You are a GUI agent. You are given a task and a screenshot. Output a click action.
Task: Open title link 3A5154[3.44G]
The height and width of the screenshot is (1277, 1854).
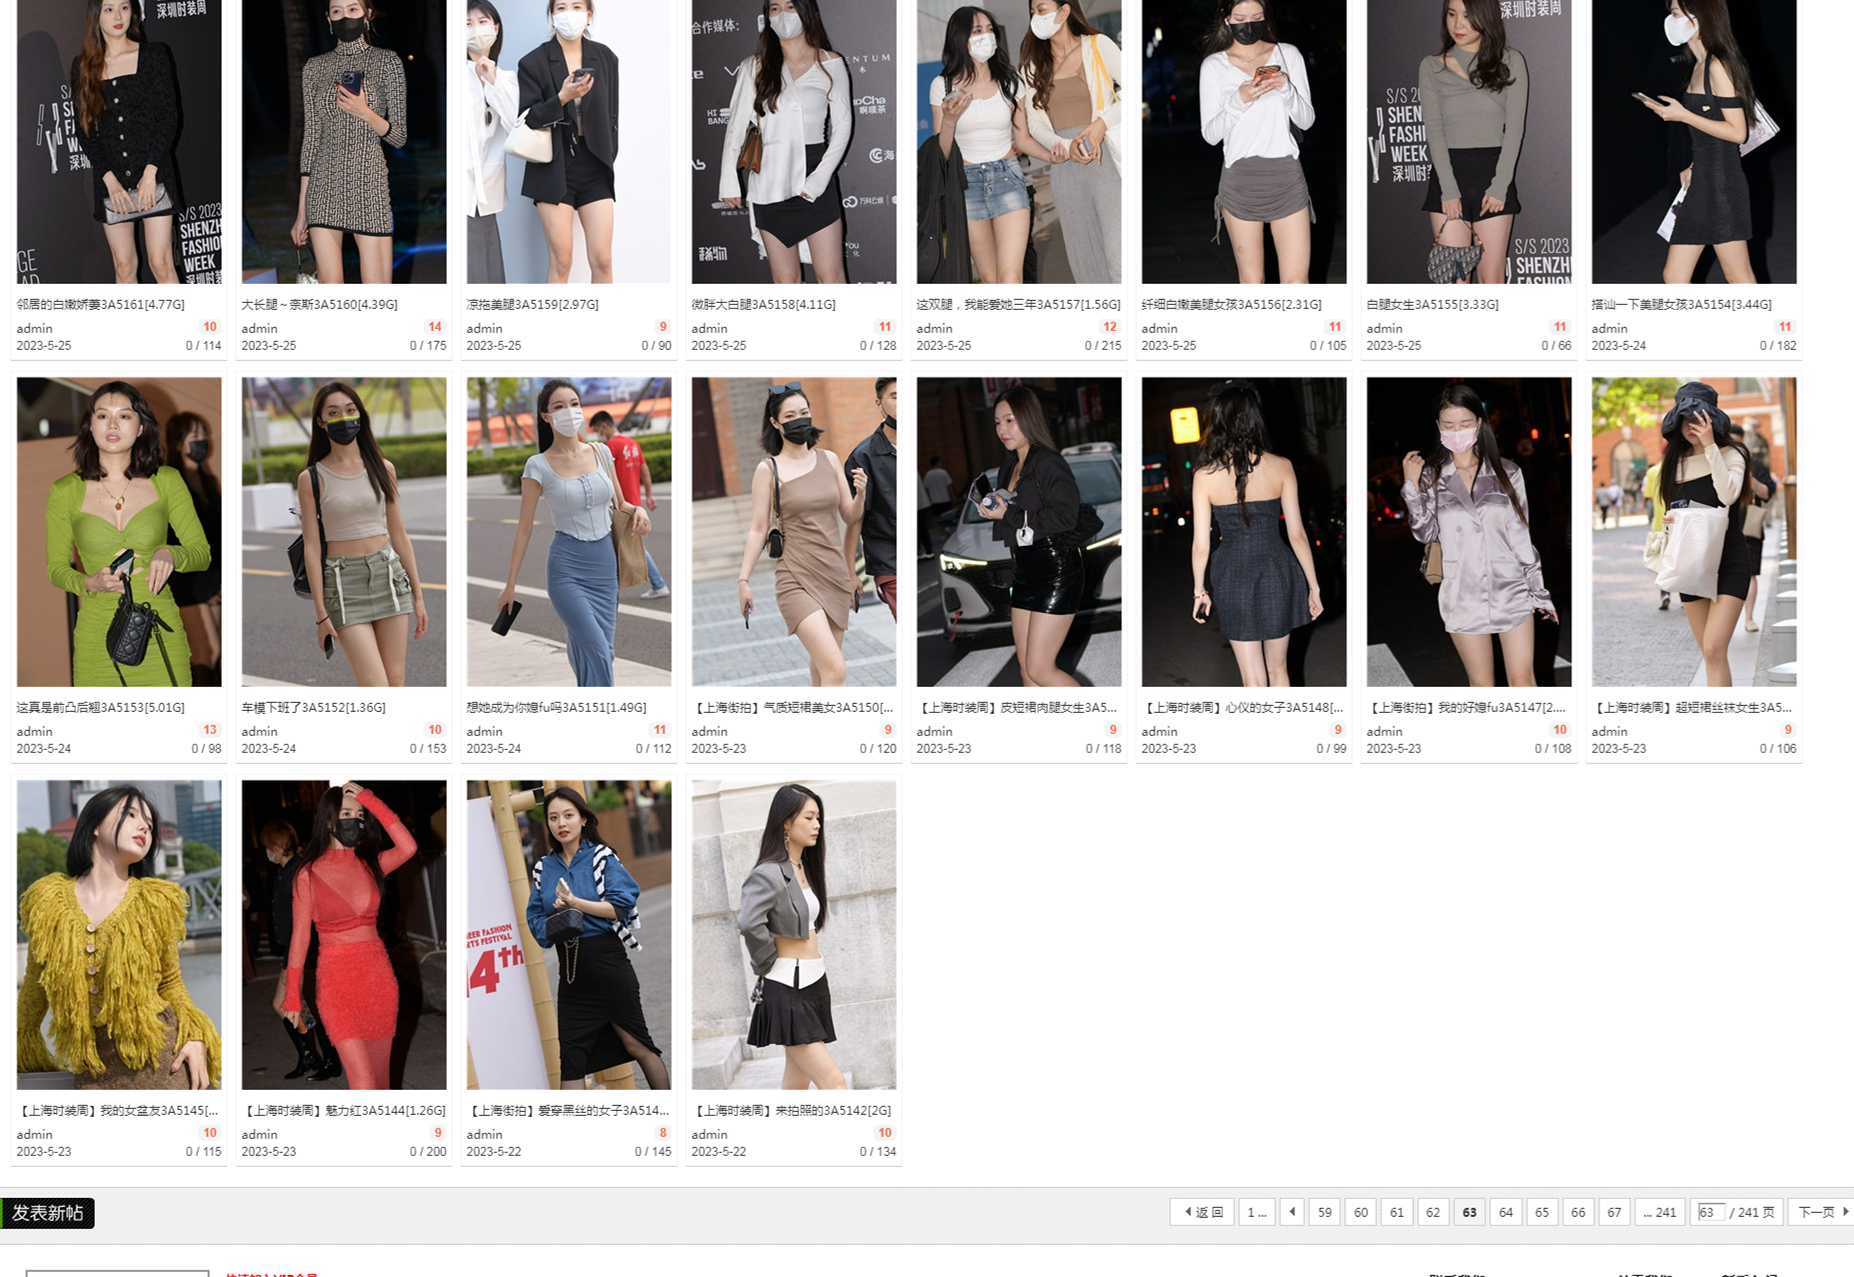(x=1682, y=304)
